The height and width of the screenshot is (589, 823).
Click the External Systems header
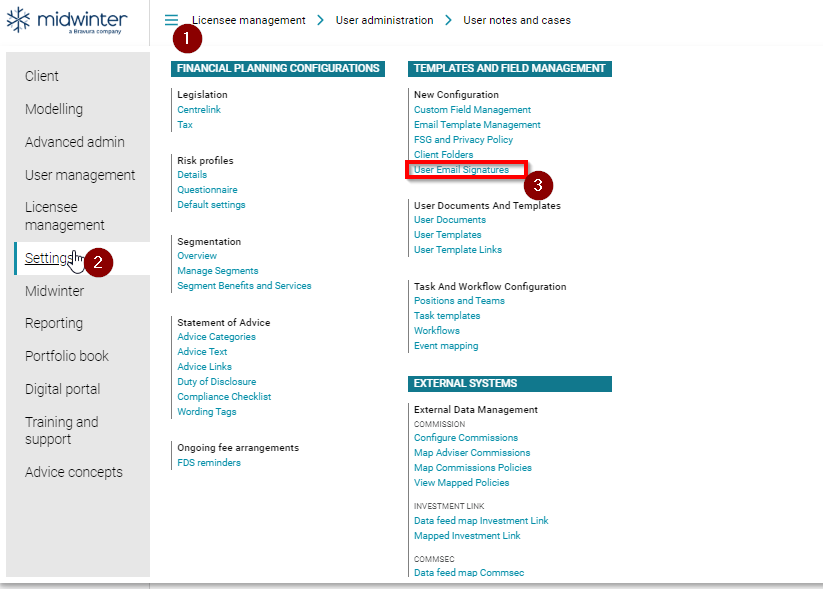click(x=510, y=384)
